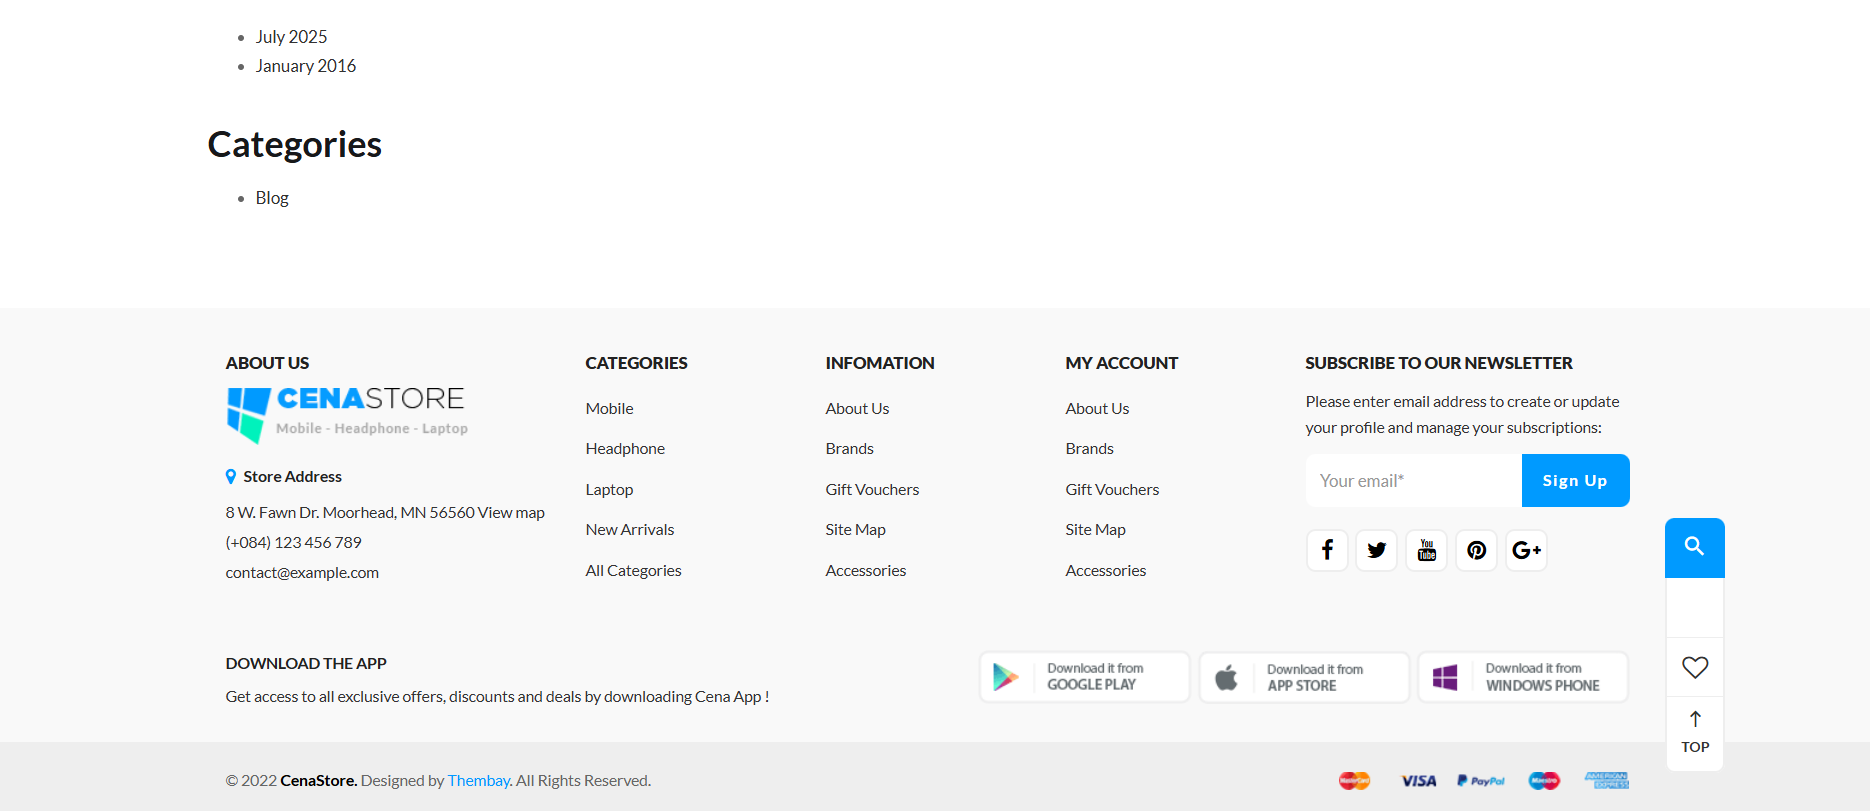Download the app from Windows Phone
This screenshot has width=1870, height=811.
click(x=1523, y=677)
